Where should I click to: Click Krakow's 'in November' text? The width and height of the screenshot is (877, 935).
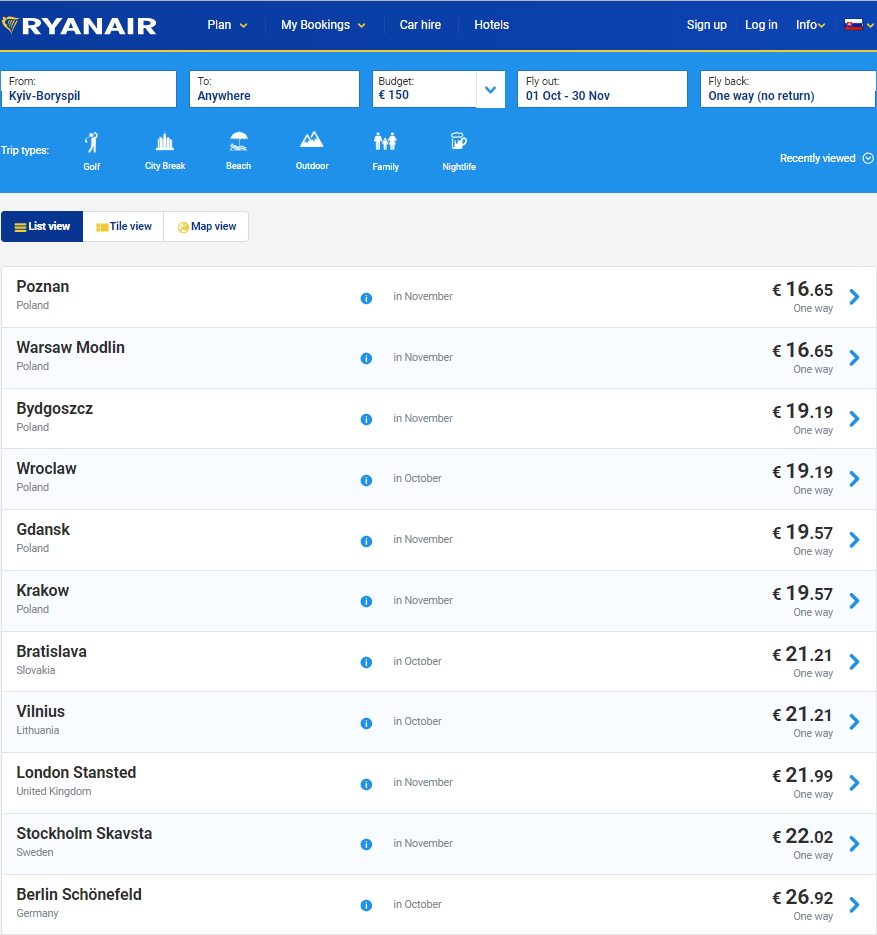click(423, 600)
